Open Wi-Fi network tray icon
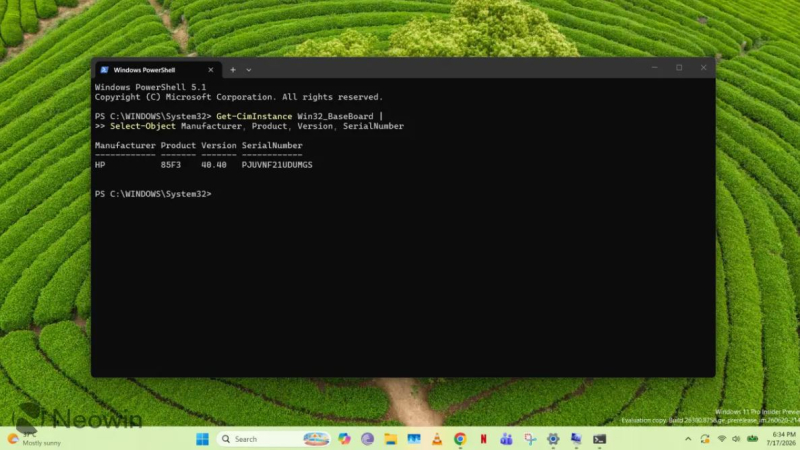This screenshot has width=800, height=450. click(x=721, y=439)
